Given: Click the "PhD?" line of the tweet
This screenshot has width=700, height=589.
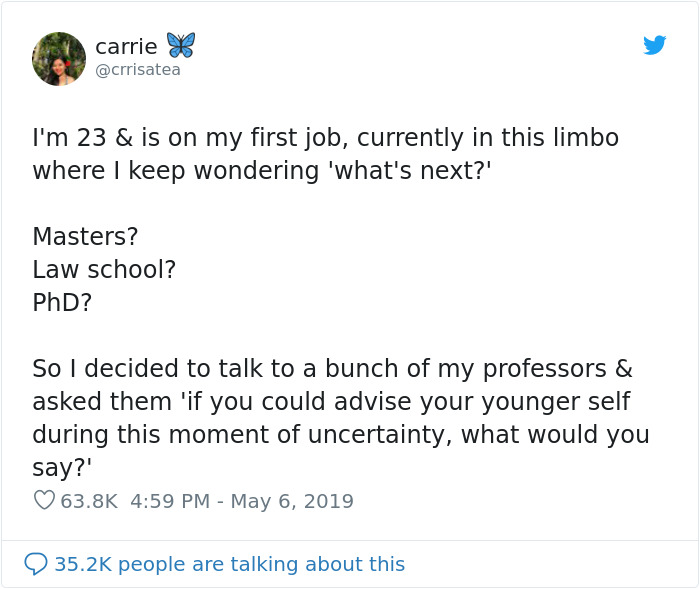Looking at the screenshot, I should tap(62, 302).
